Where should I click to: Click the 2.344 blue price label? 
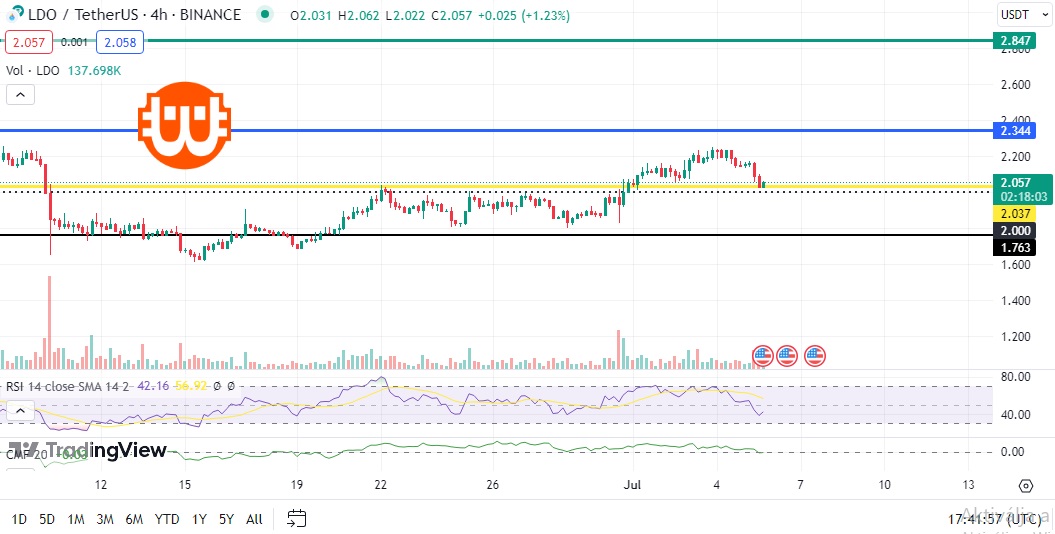click(1015, 130)
